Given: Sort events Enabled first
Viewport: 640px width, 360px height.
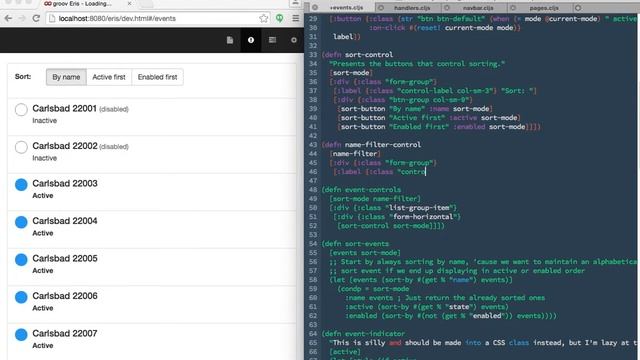Looking at the screenshot, I should tap(158, 77).
